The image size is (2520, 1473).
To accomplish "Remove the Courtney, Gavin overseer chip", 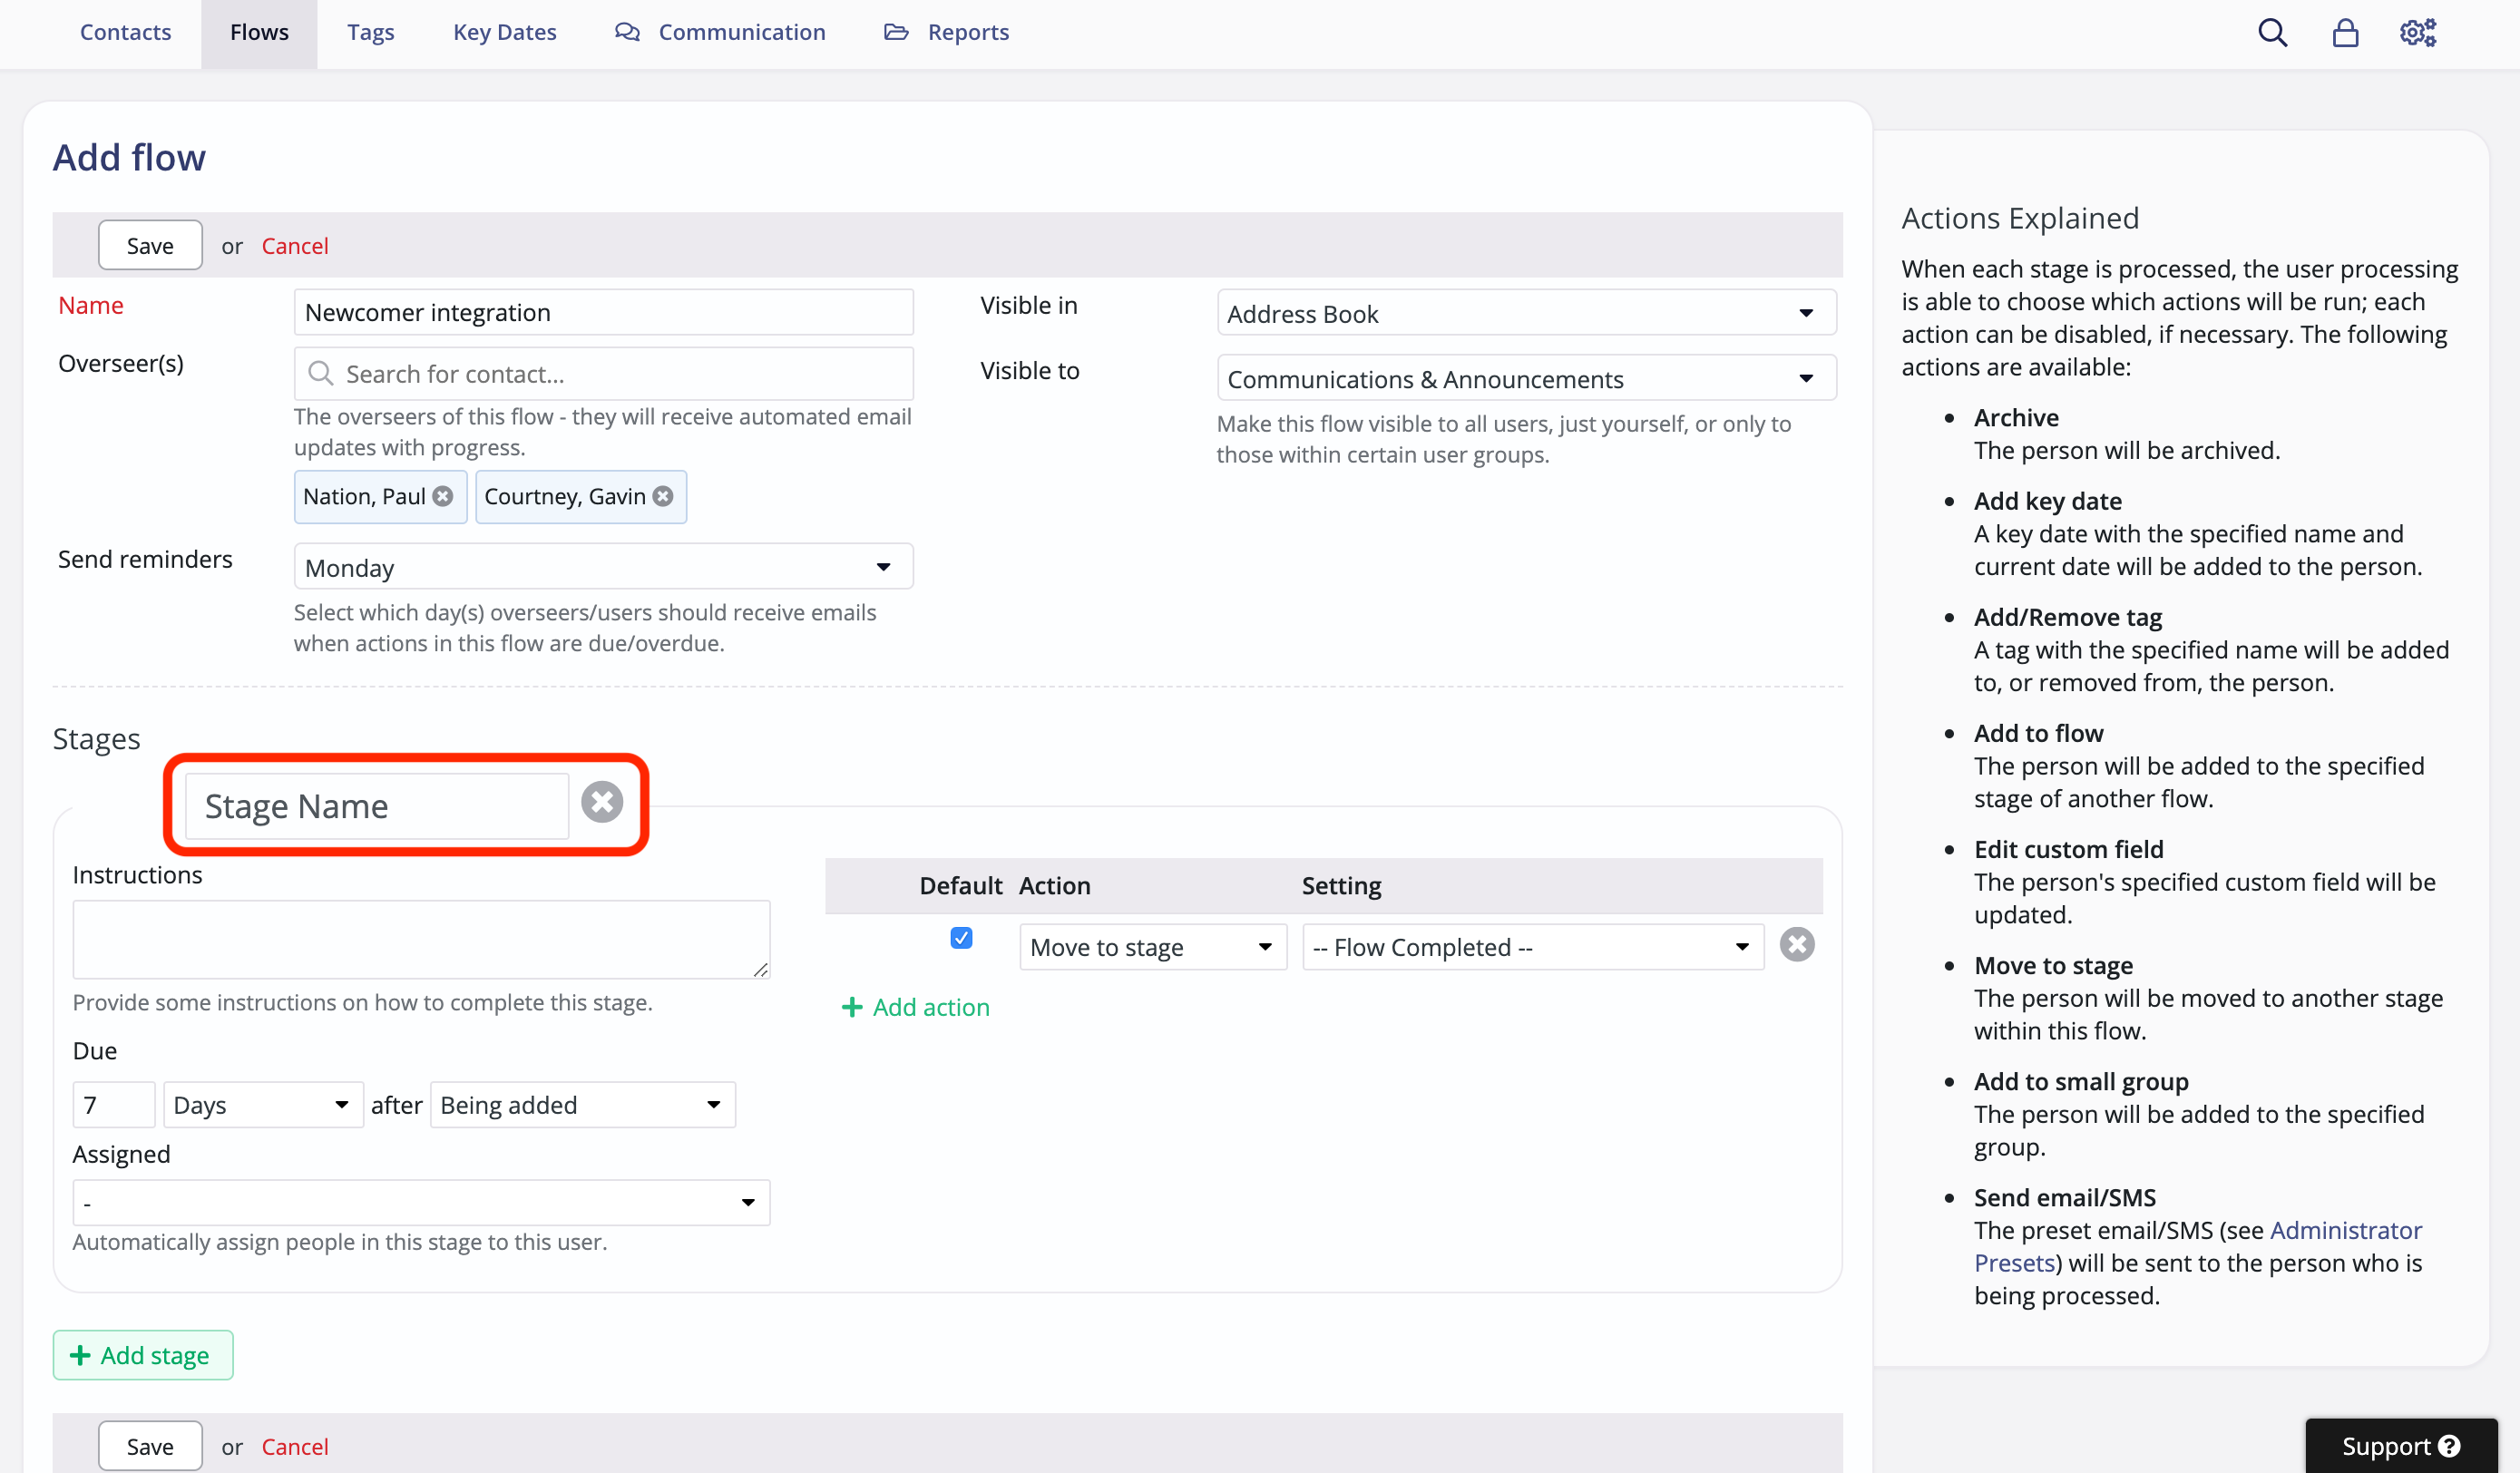I will (x=662, y=496).
